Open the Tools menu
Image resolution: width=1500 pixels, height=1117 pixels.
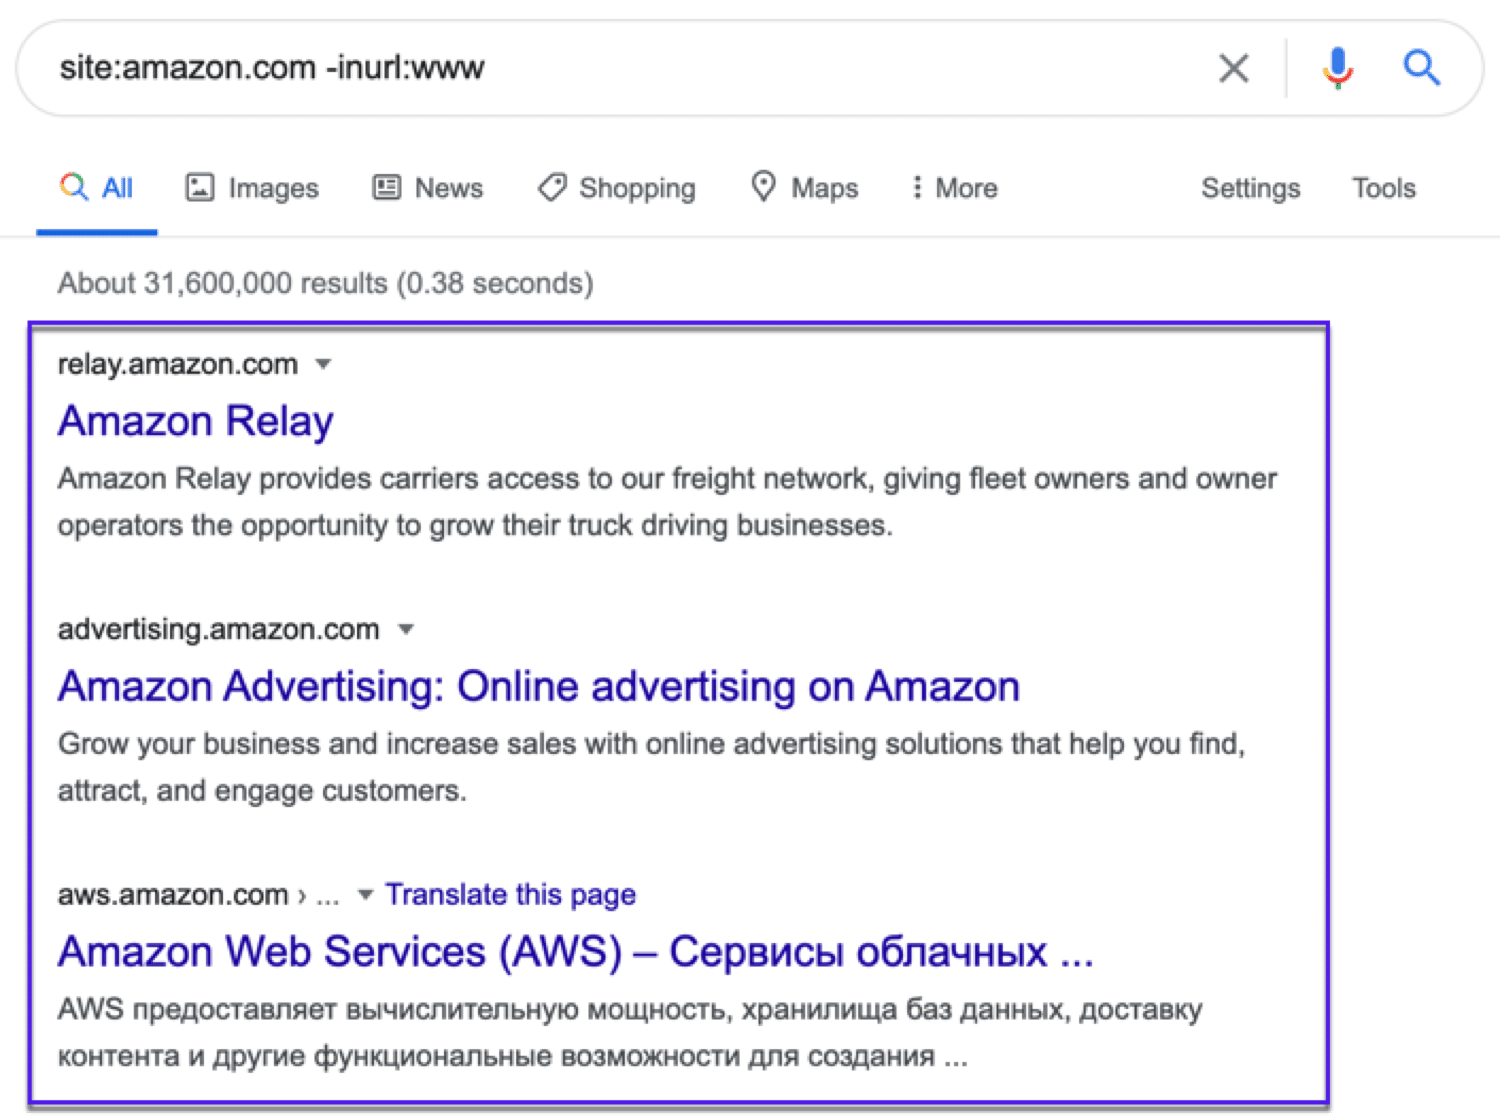(1383, 187)
